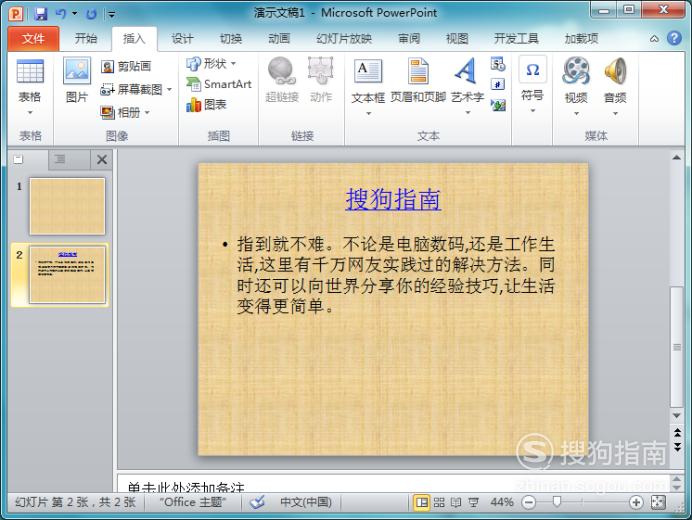The height and width of the screenshot is (520, 692).
Task: Minimize the ribbon with the caret icon
Action: 654,39
